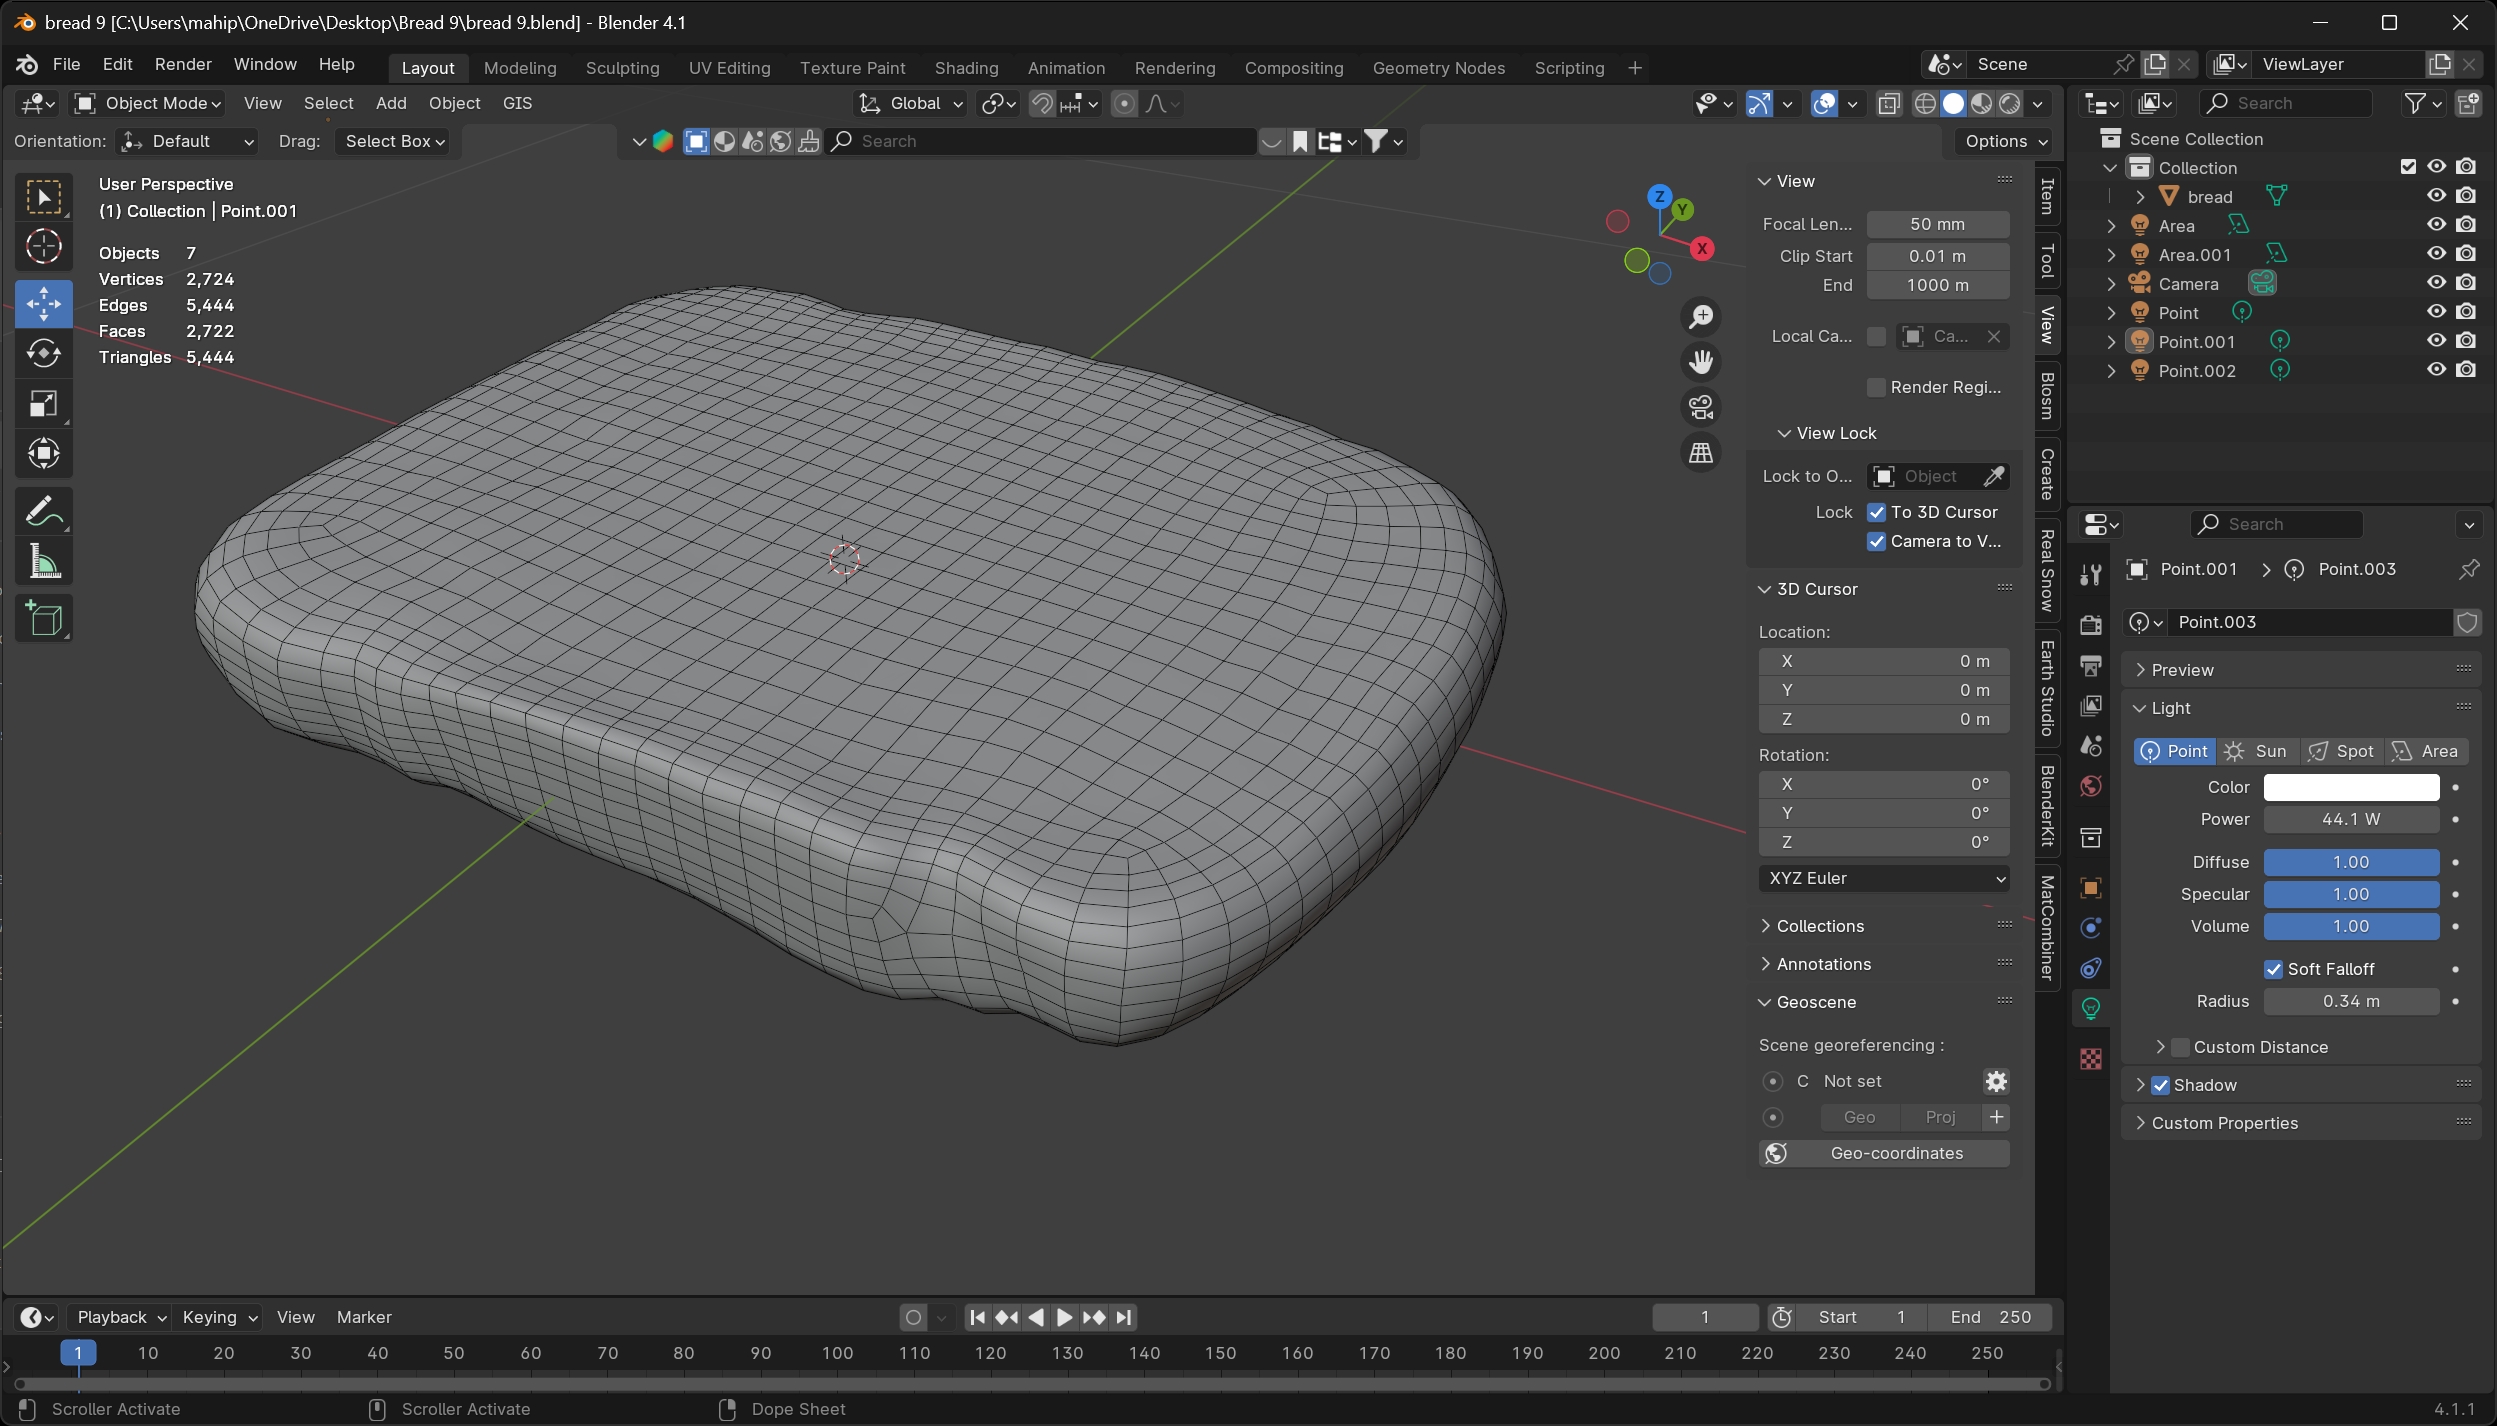This screenshot has height=1426, width=2497.
Task: Click the white light Color swatch
Action: pyautogui.click(x=2350, y=787)
